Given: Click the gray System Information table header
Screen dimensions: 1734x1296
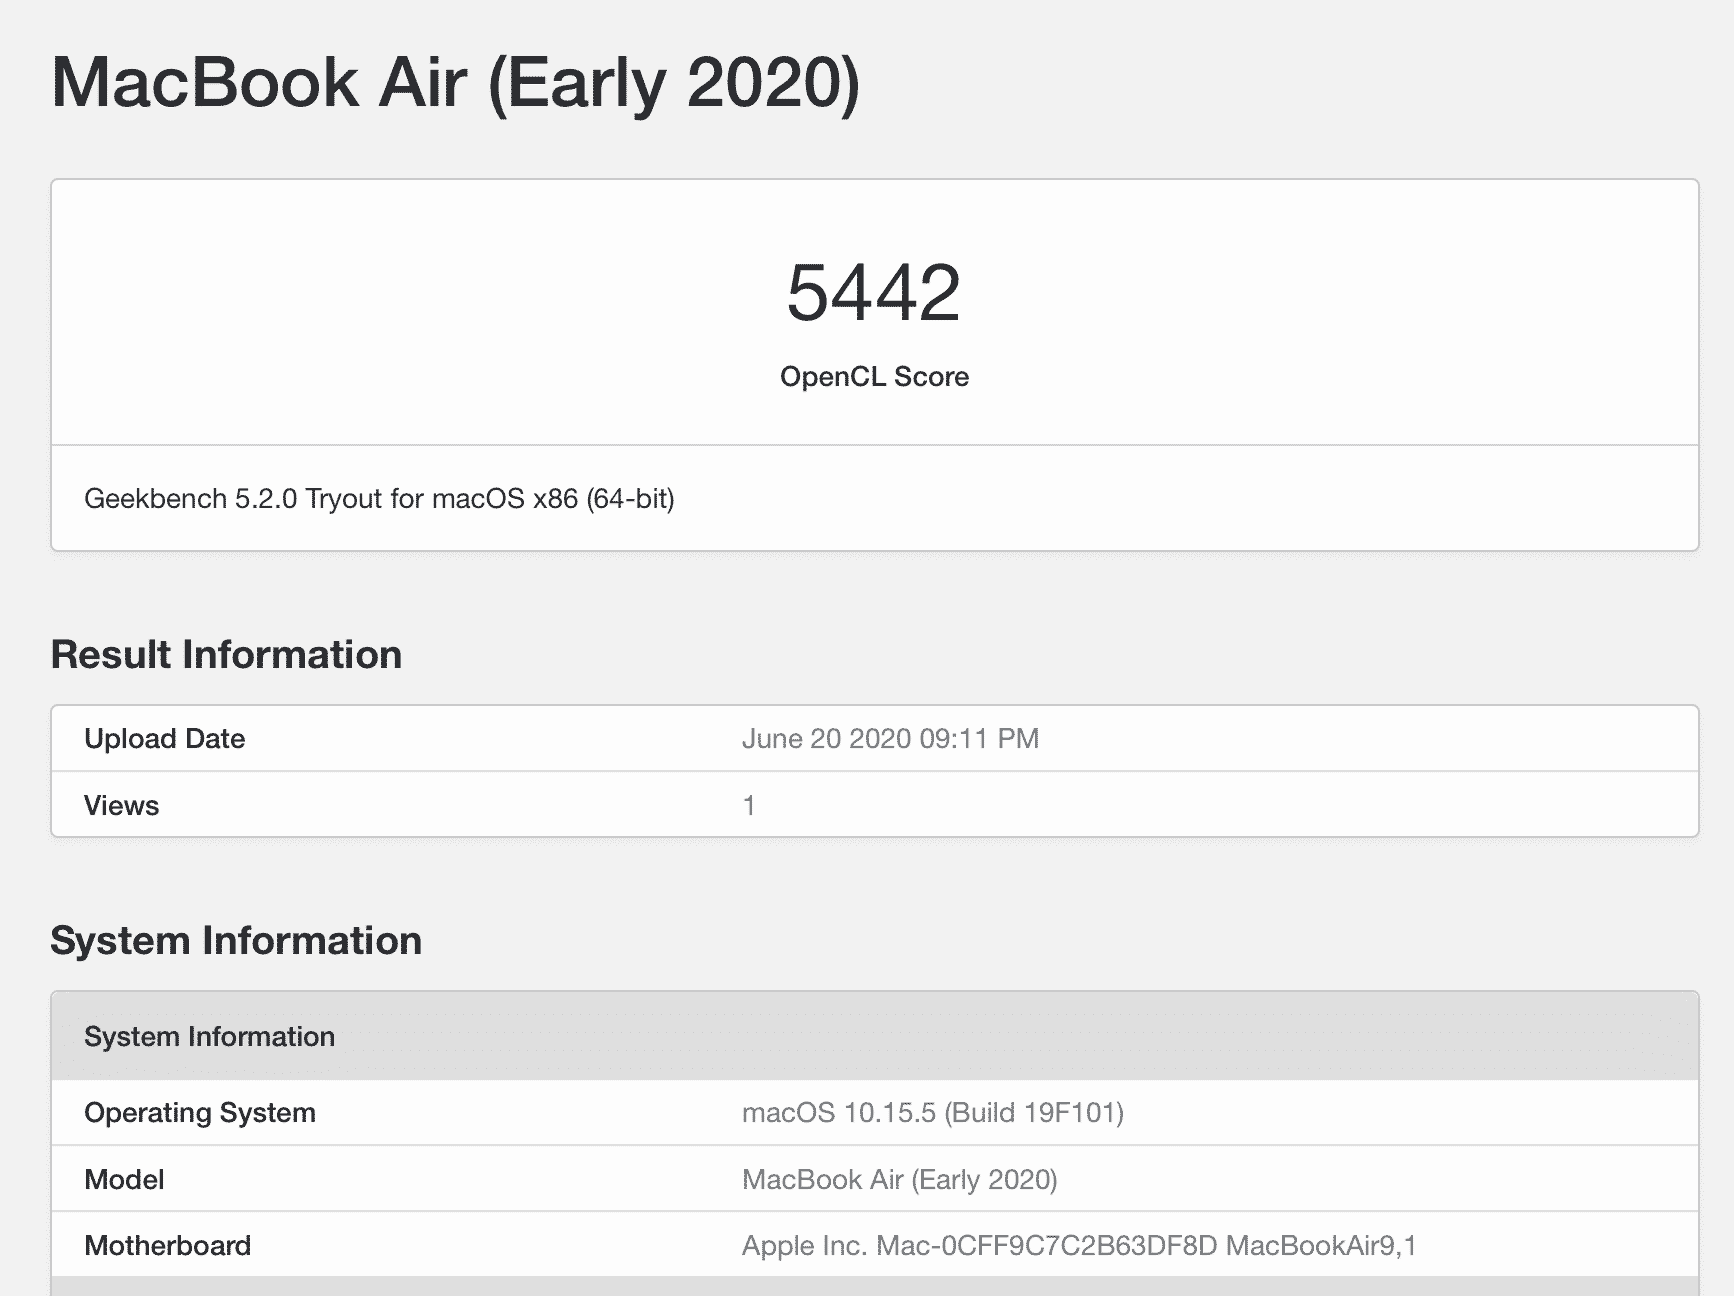Looking at the screenshot, I should click(209, 1037).
